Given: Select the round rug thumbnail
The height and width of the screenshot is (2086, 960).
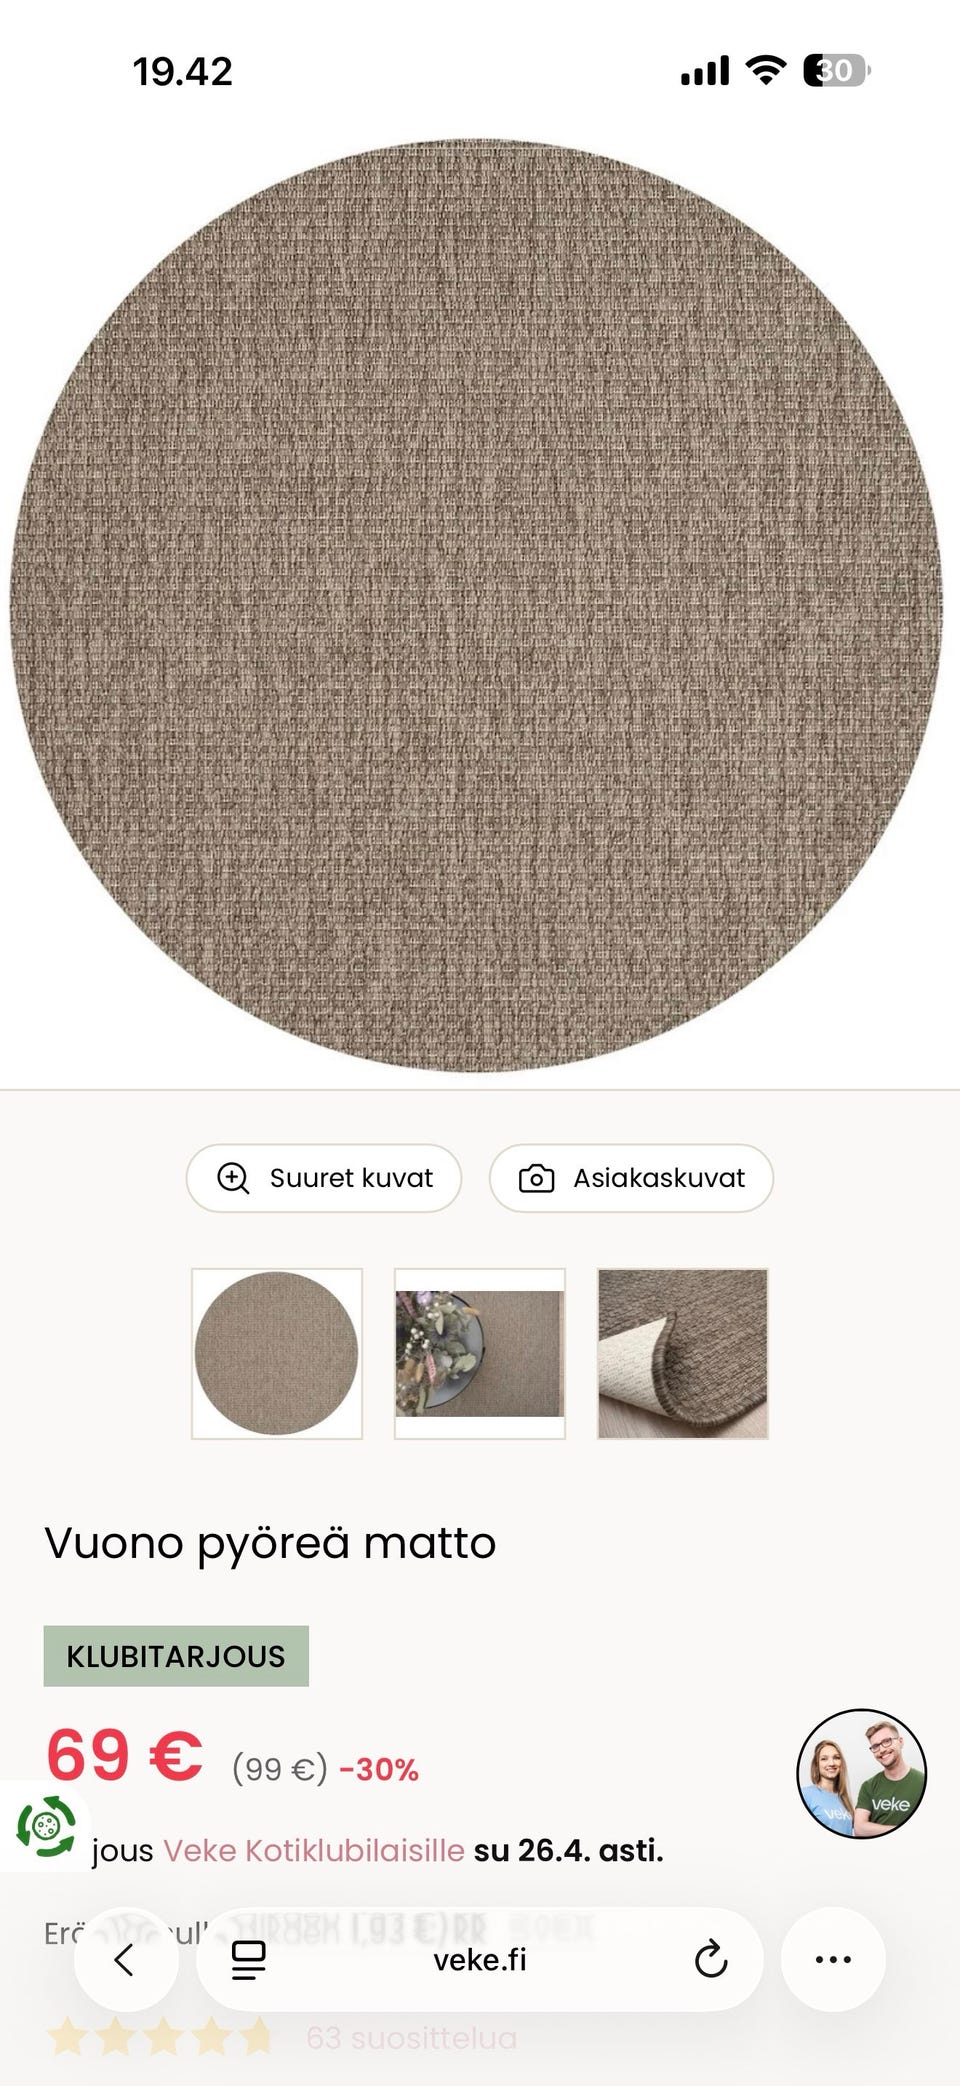Looking at the screenshot, I should tap(277, 1354).
